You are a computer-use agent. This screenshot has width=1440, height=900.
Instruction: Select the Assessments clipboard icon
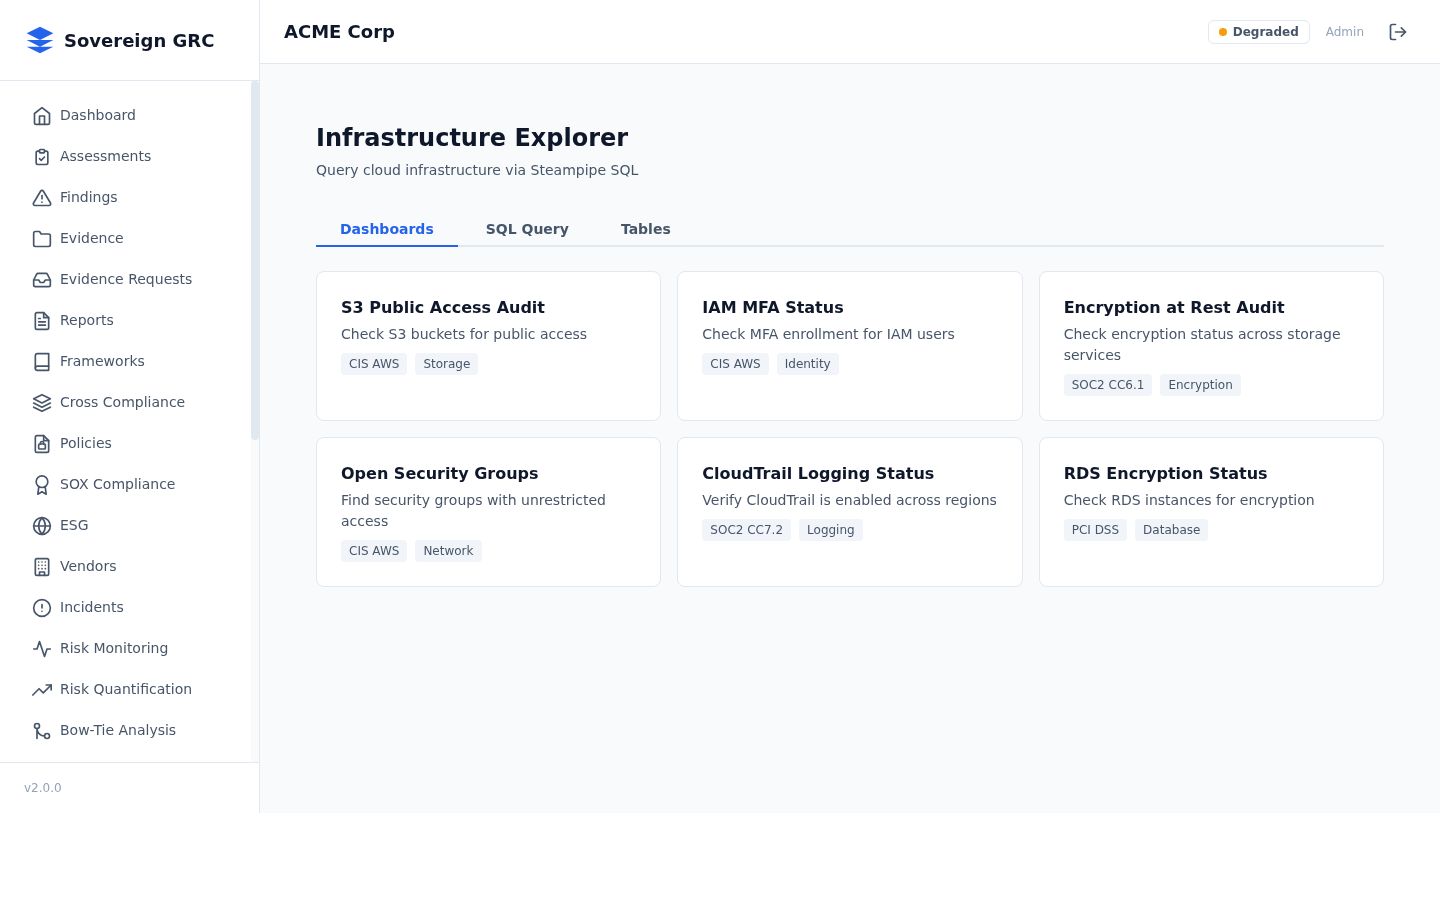[x=42, y=156]
